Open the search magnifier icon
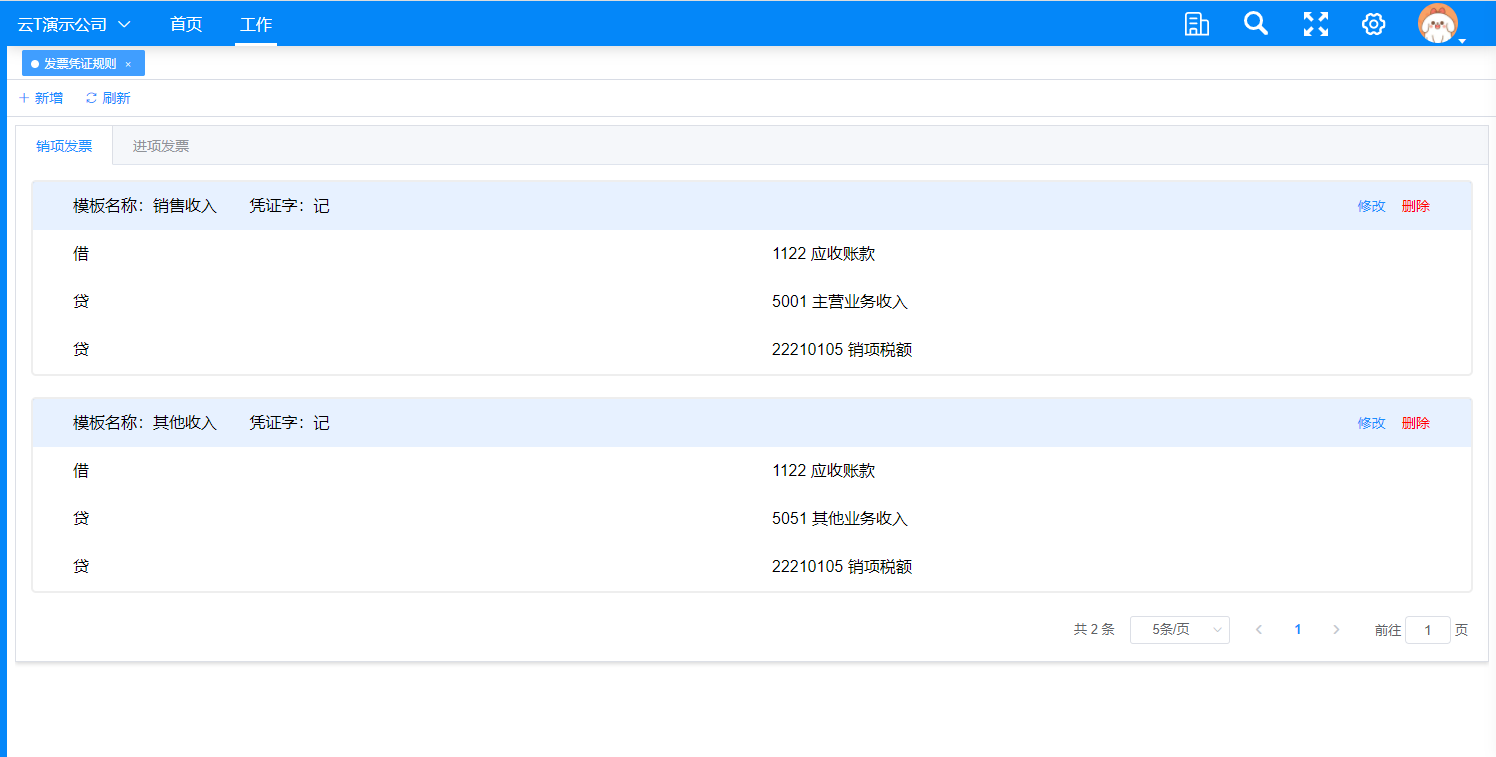This screenshot has height=757, width=1496. coord(1255,24)
